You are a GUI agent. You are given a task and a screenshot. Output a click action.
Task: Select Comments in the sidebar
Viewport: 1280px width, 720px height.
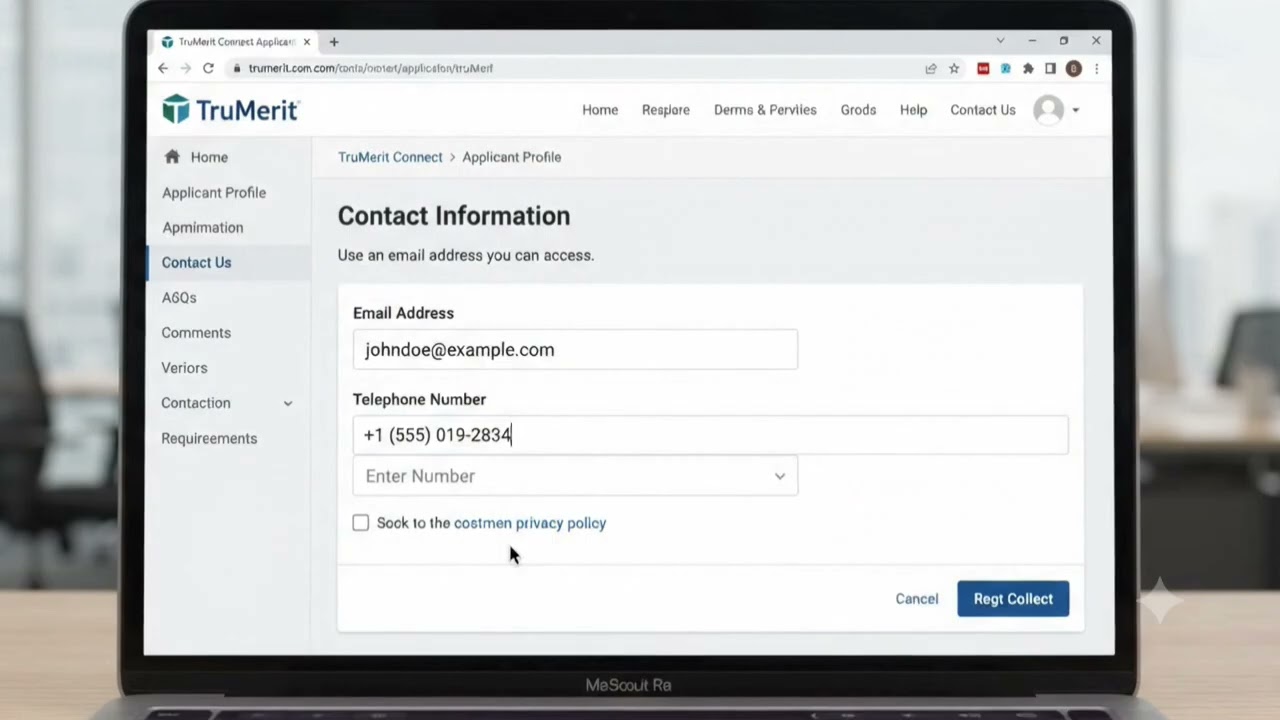pos(196,333)
